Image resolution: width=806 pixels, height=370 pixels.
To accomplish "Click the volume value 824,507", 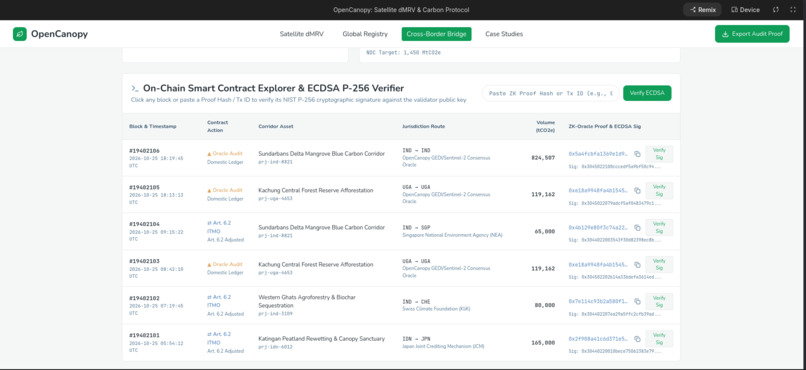I will click(x=543, y=158).
